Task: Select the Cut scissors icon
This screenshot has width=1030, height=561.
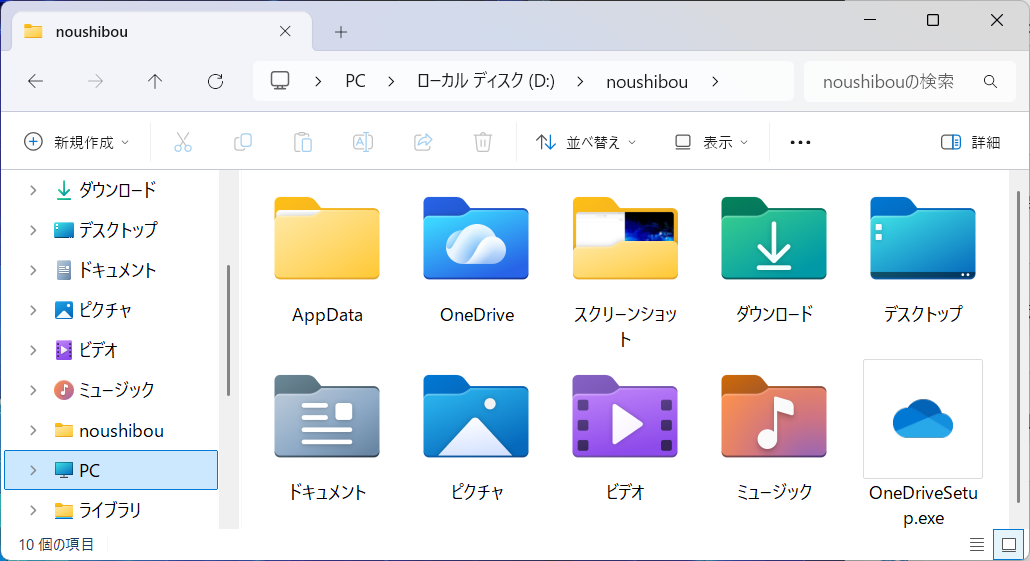Action: click(183, 142)
